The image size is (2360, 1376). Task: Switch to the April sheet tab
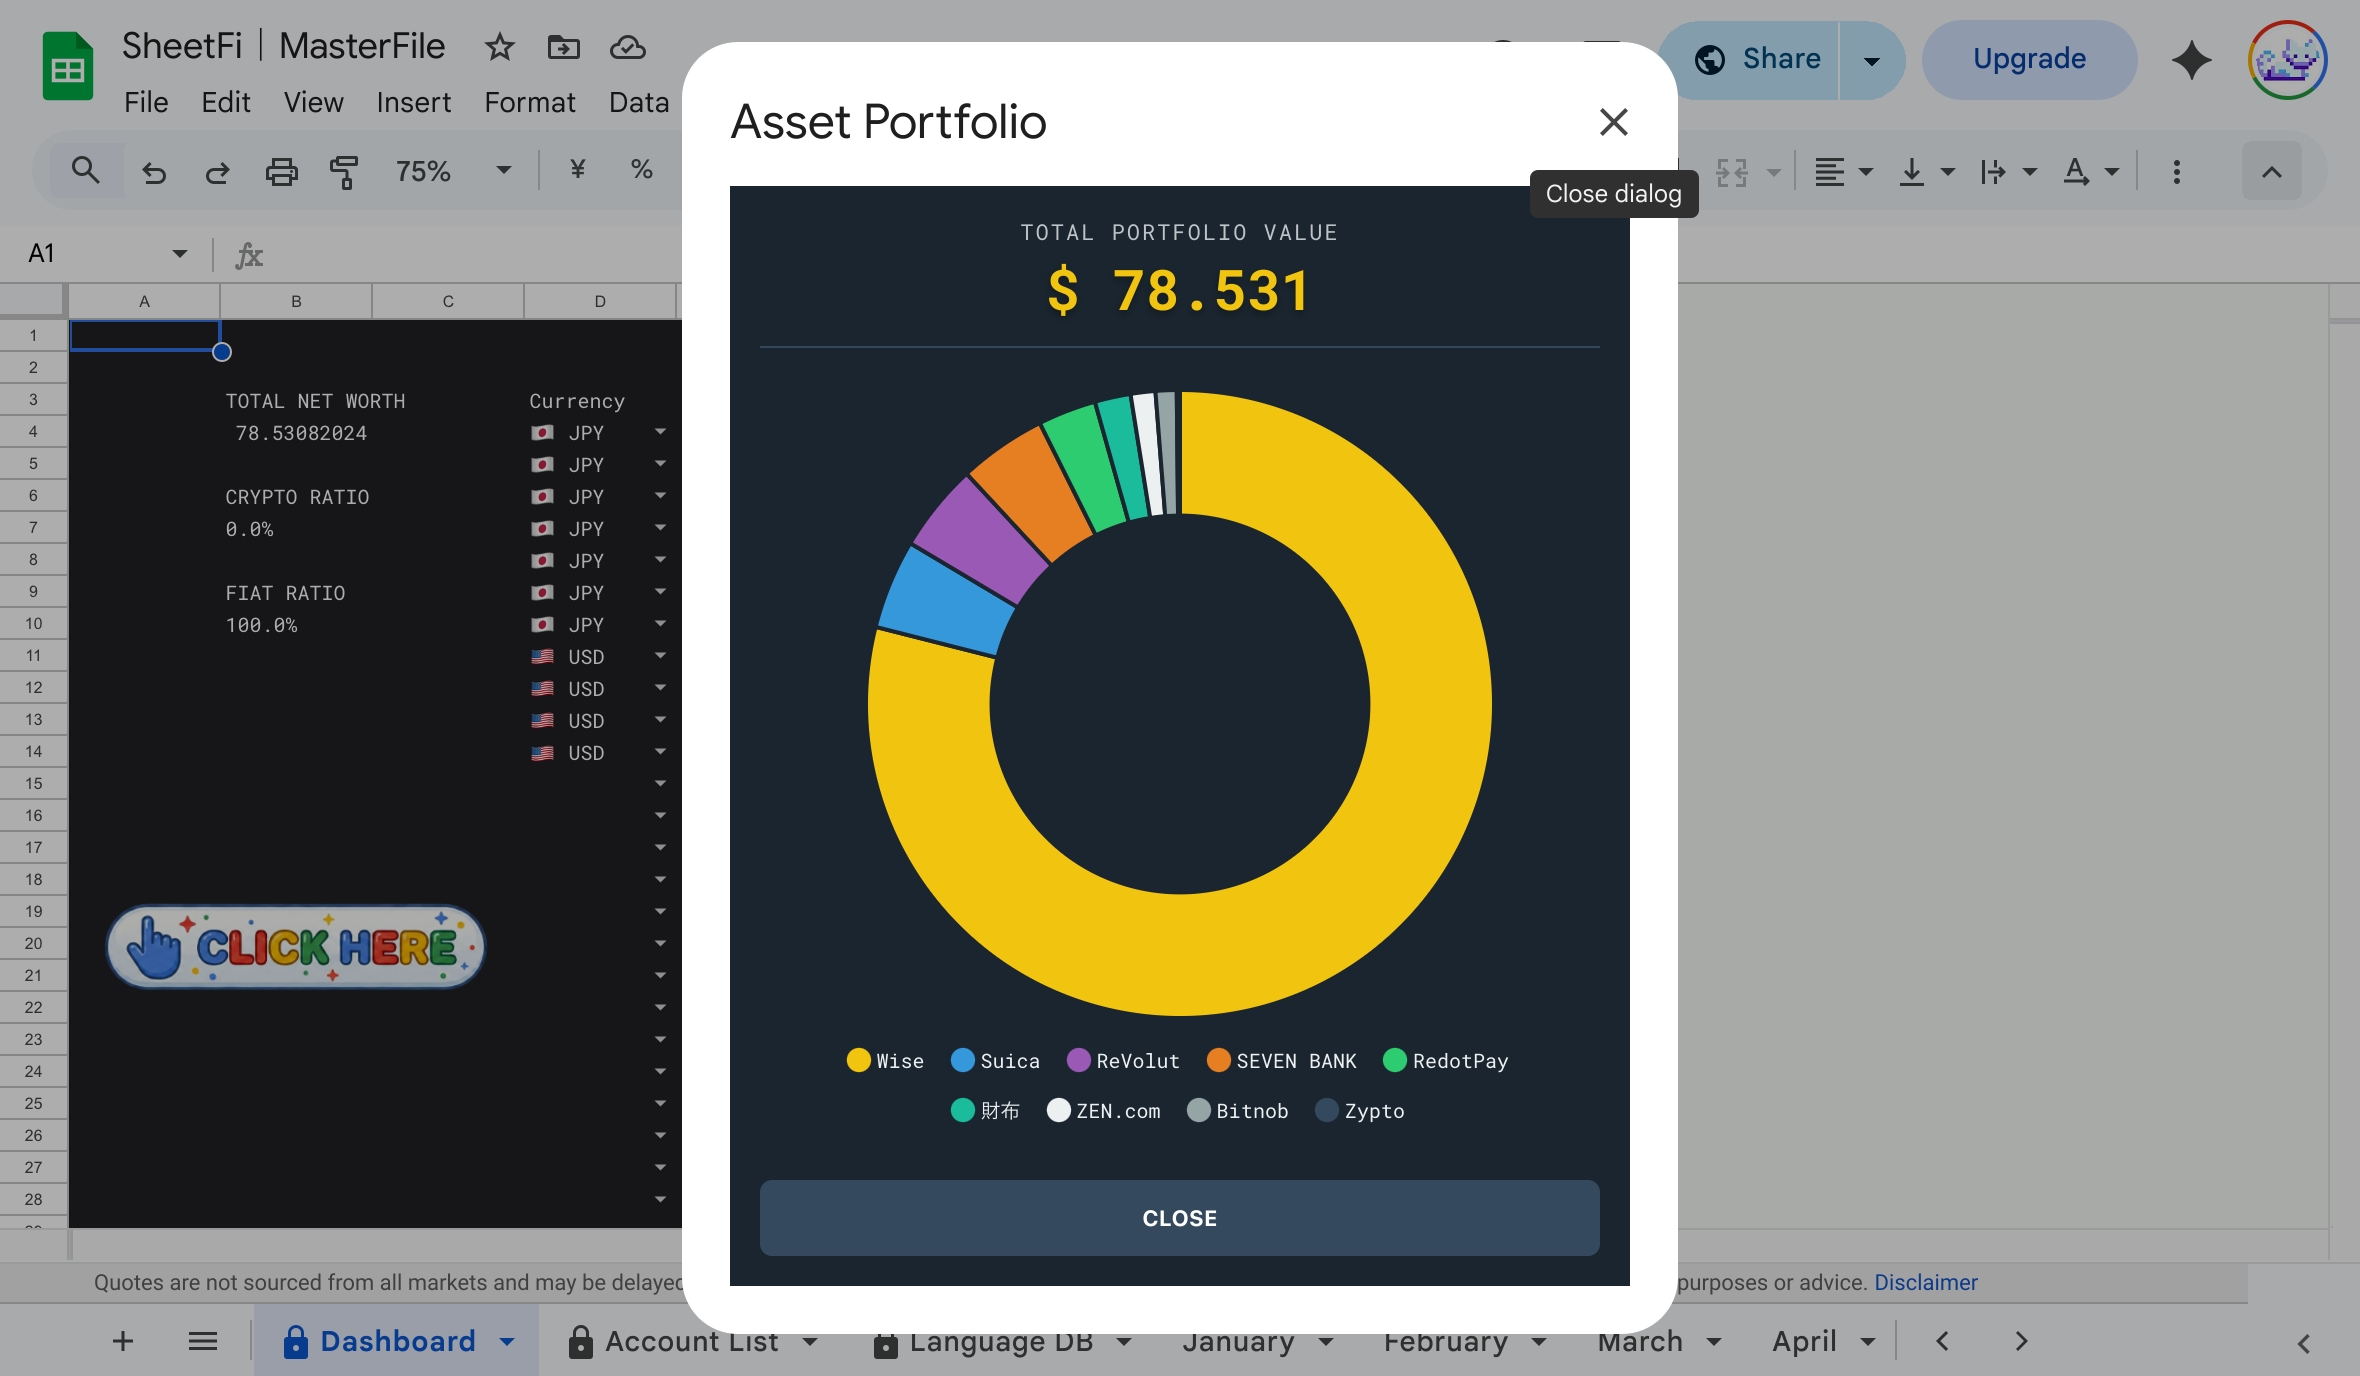pos(1803,1341)
